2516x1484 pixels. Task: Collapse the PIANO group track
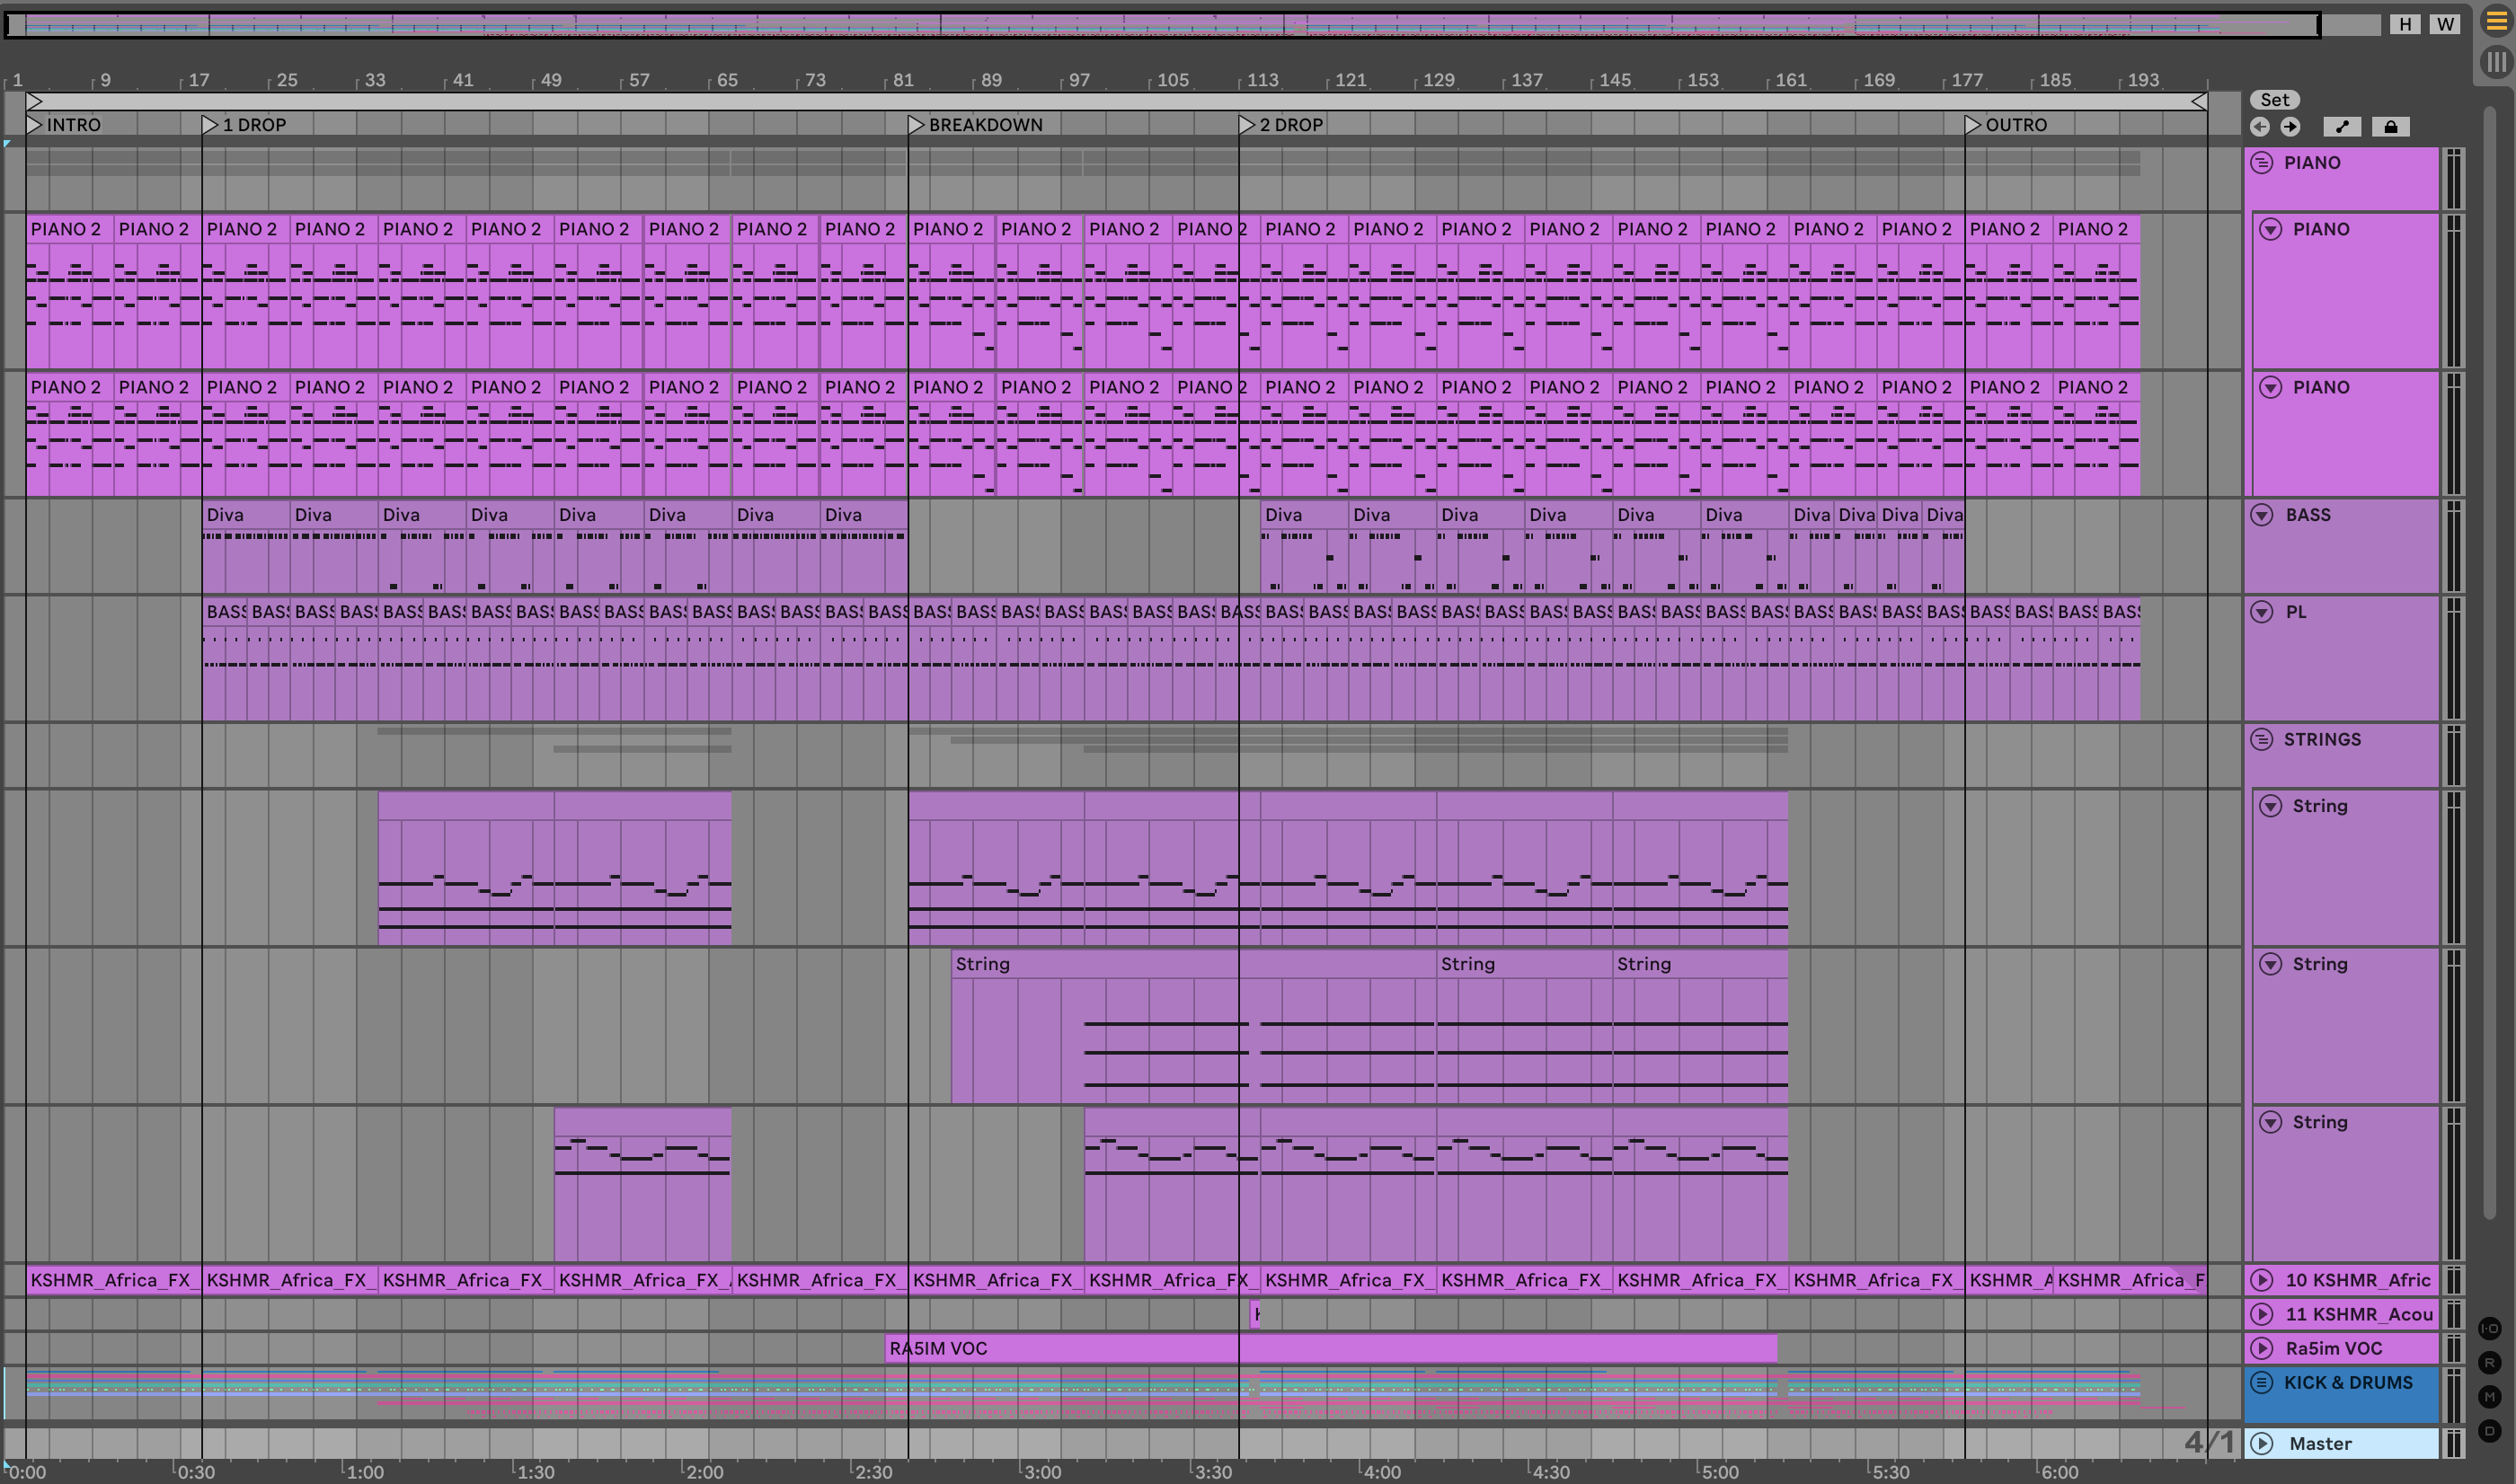click(x=2261, y=163)
